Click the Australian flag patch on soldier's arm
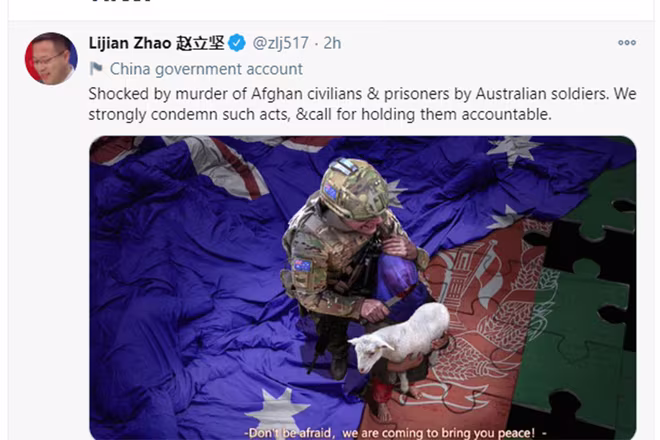 [x=303, y=265]
